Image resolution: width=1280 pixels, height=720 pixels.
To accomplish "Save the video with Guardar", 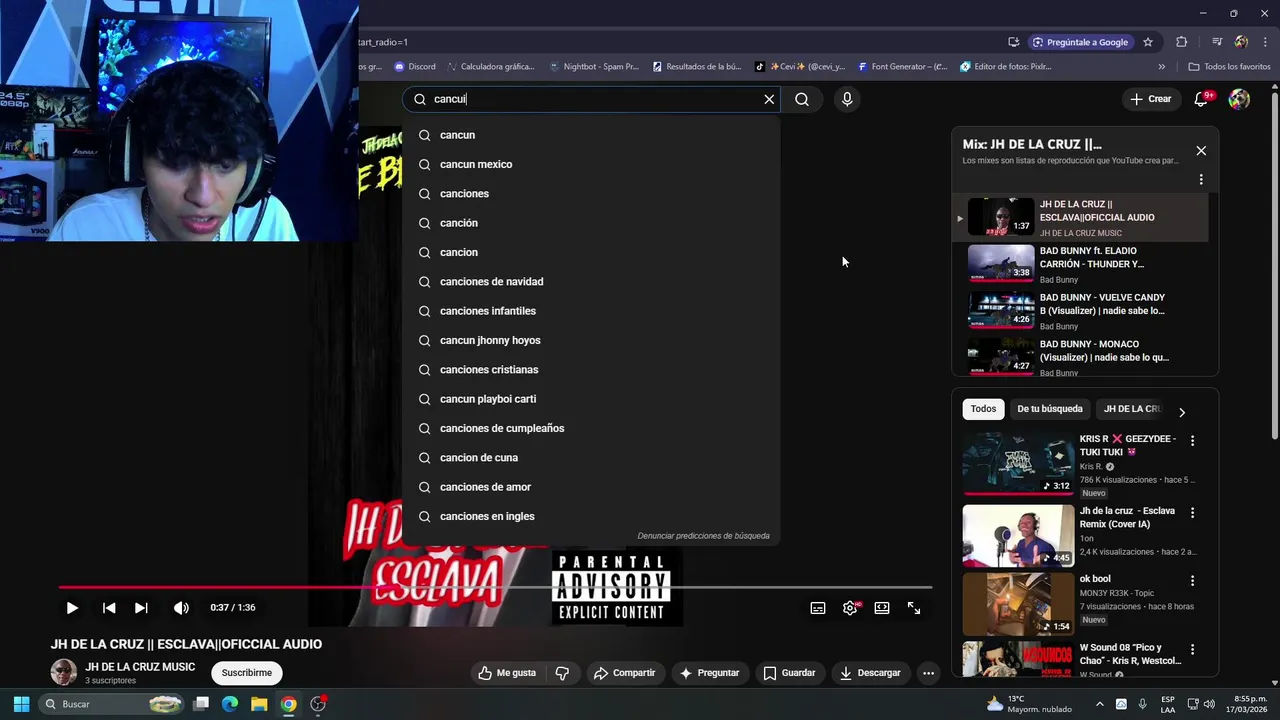I will [789, 673].
